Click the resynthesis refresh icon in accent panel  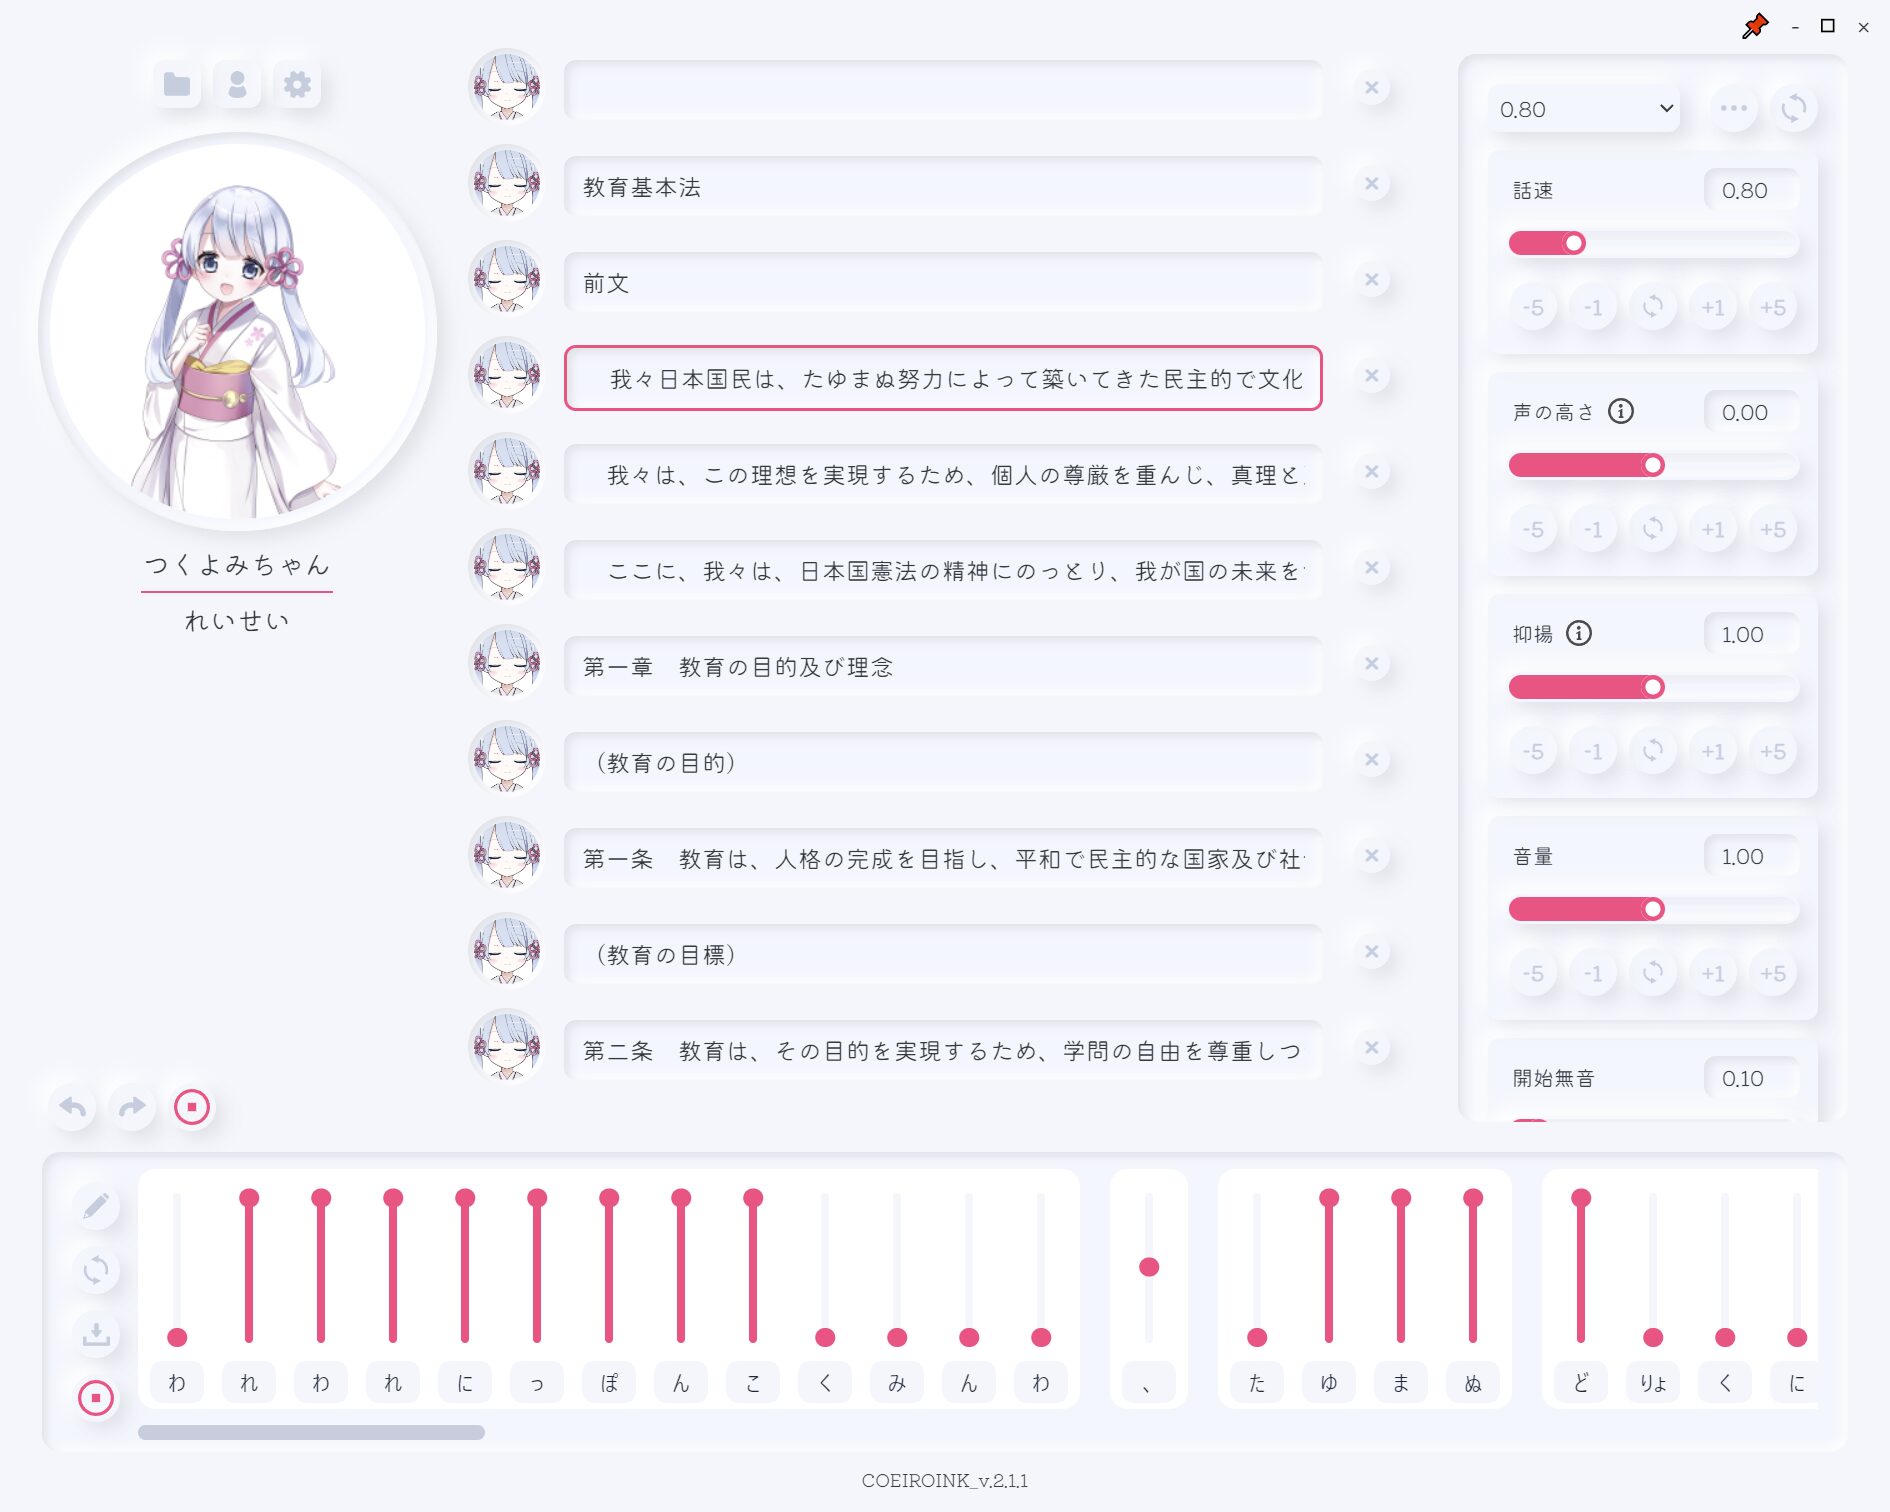pos(96,1270)
